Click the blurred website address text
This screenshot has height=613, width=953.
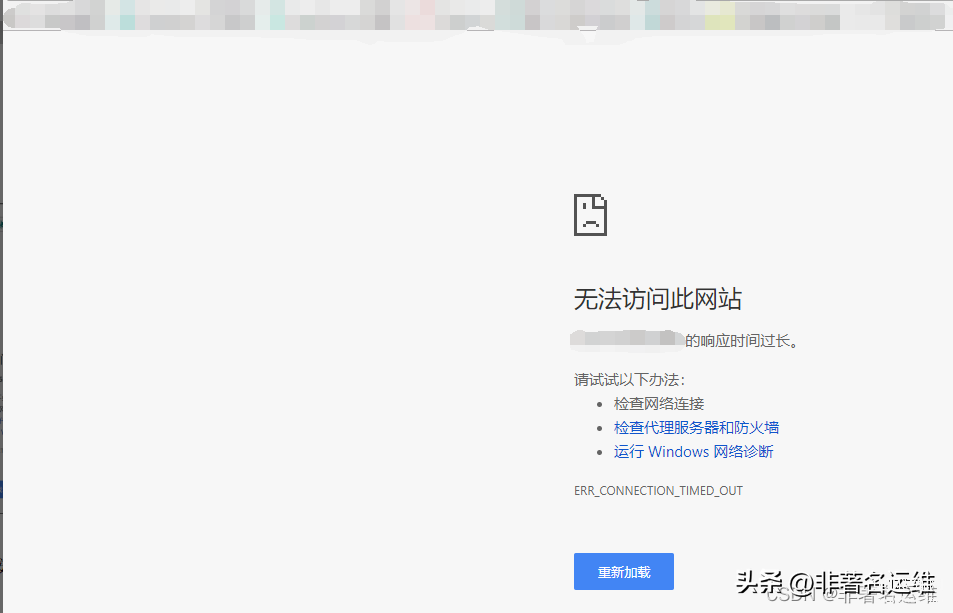(626, 339)
